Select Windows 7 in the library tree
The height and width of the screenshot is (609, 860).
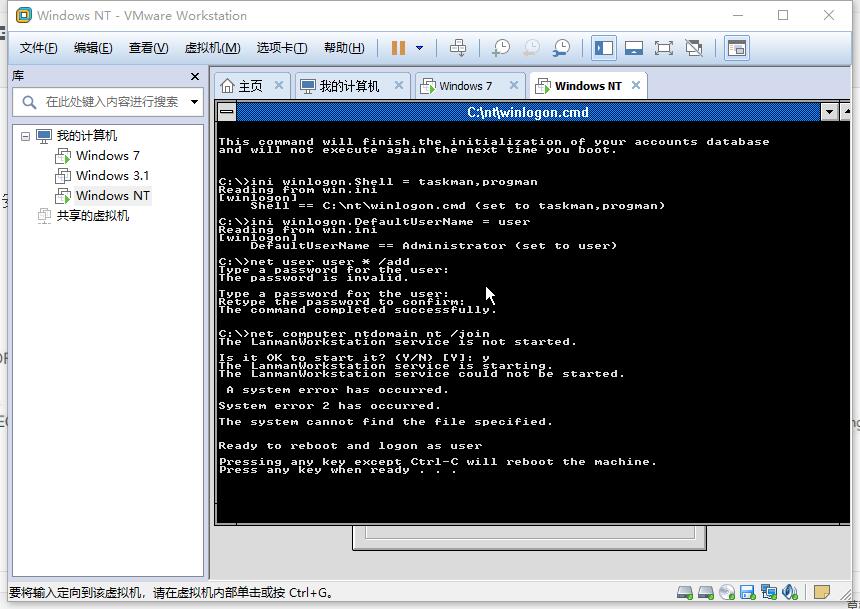tap(108, 156)
